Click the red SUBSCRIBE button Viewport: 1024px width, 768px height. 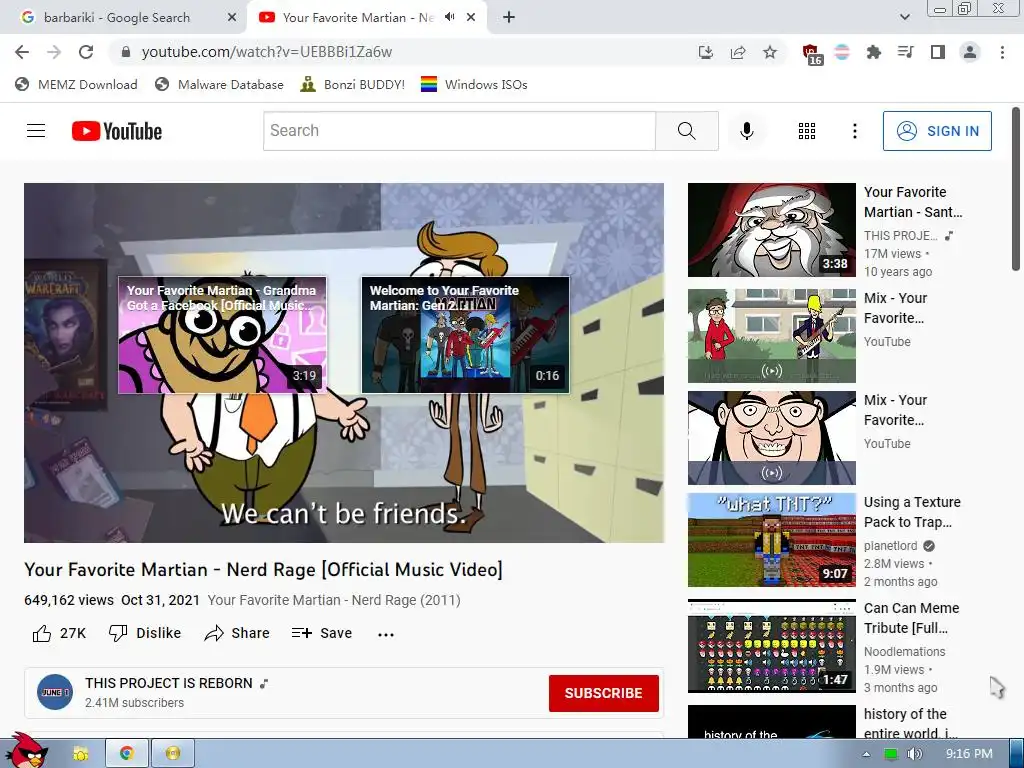click(603, 693)
